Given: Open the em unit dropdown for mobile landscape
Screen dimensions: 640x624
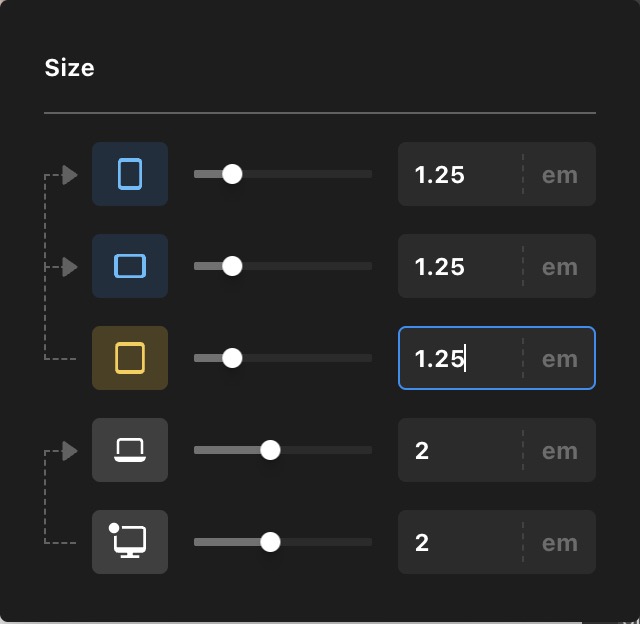Looking at the screenshot, I should pos(559,266).
